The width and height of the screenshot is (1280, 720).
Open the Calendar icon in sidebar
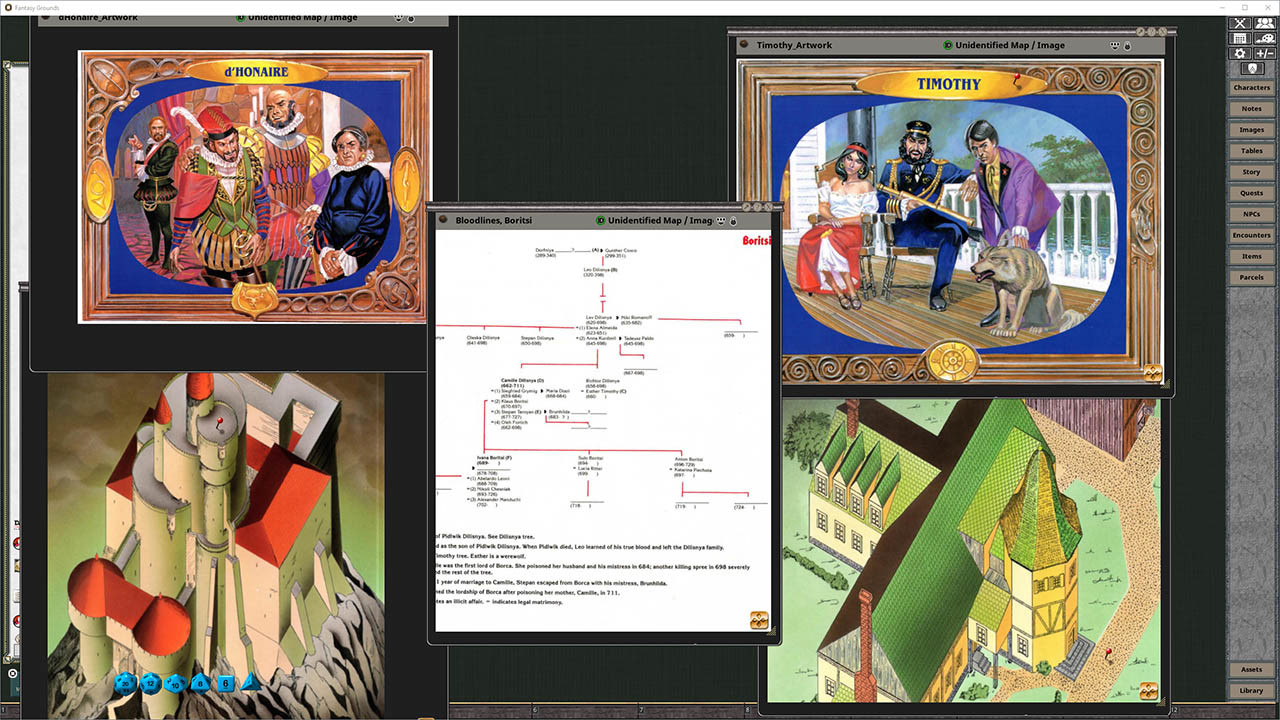[x=1240, y=38]
